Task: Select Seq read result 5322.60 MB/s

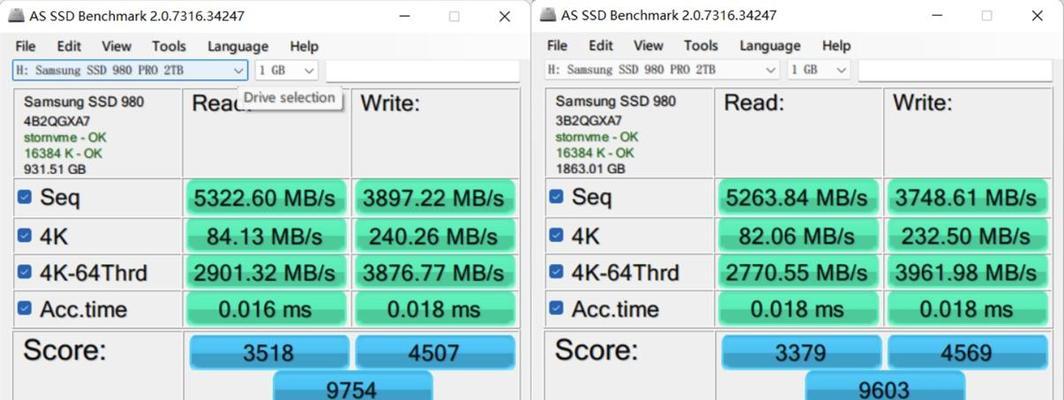Action: pyautogui.click(x=265, y=198)
